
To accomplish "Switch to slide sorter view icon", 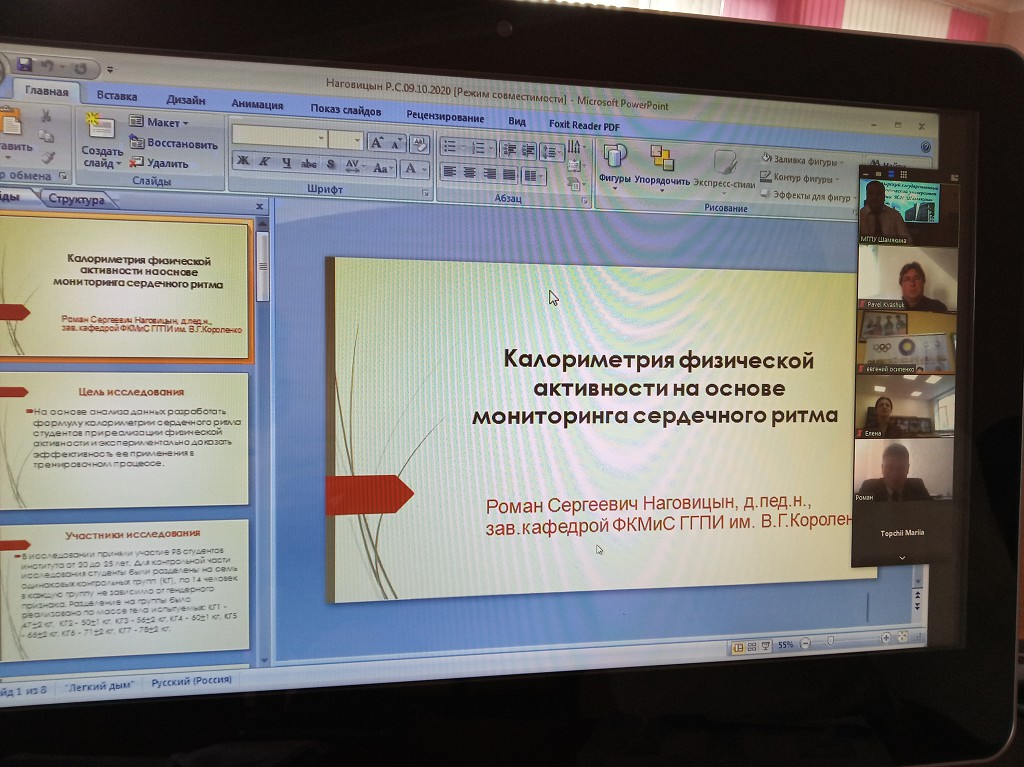I will 753,647.
